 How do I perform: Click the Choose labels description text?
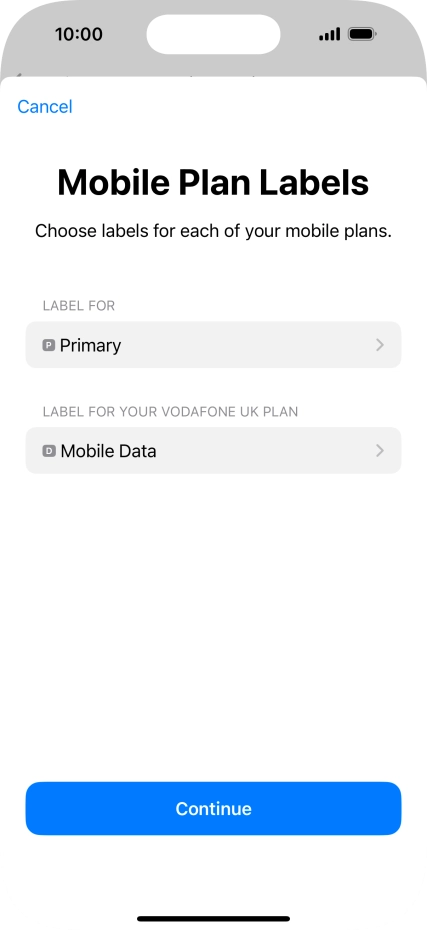point(214,231)
